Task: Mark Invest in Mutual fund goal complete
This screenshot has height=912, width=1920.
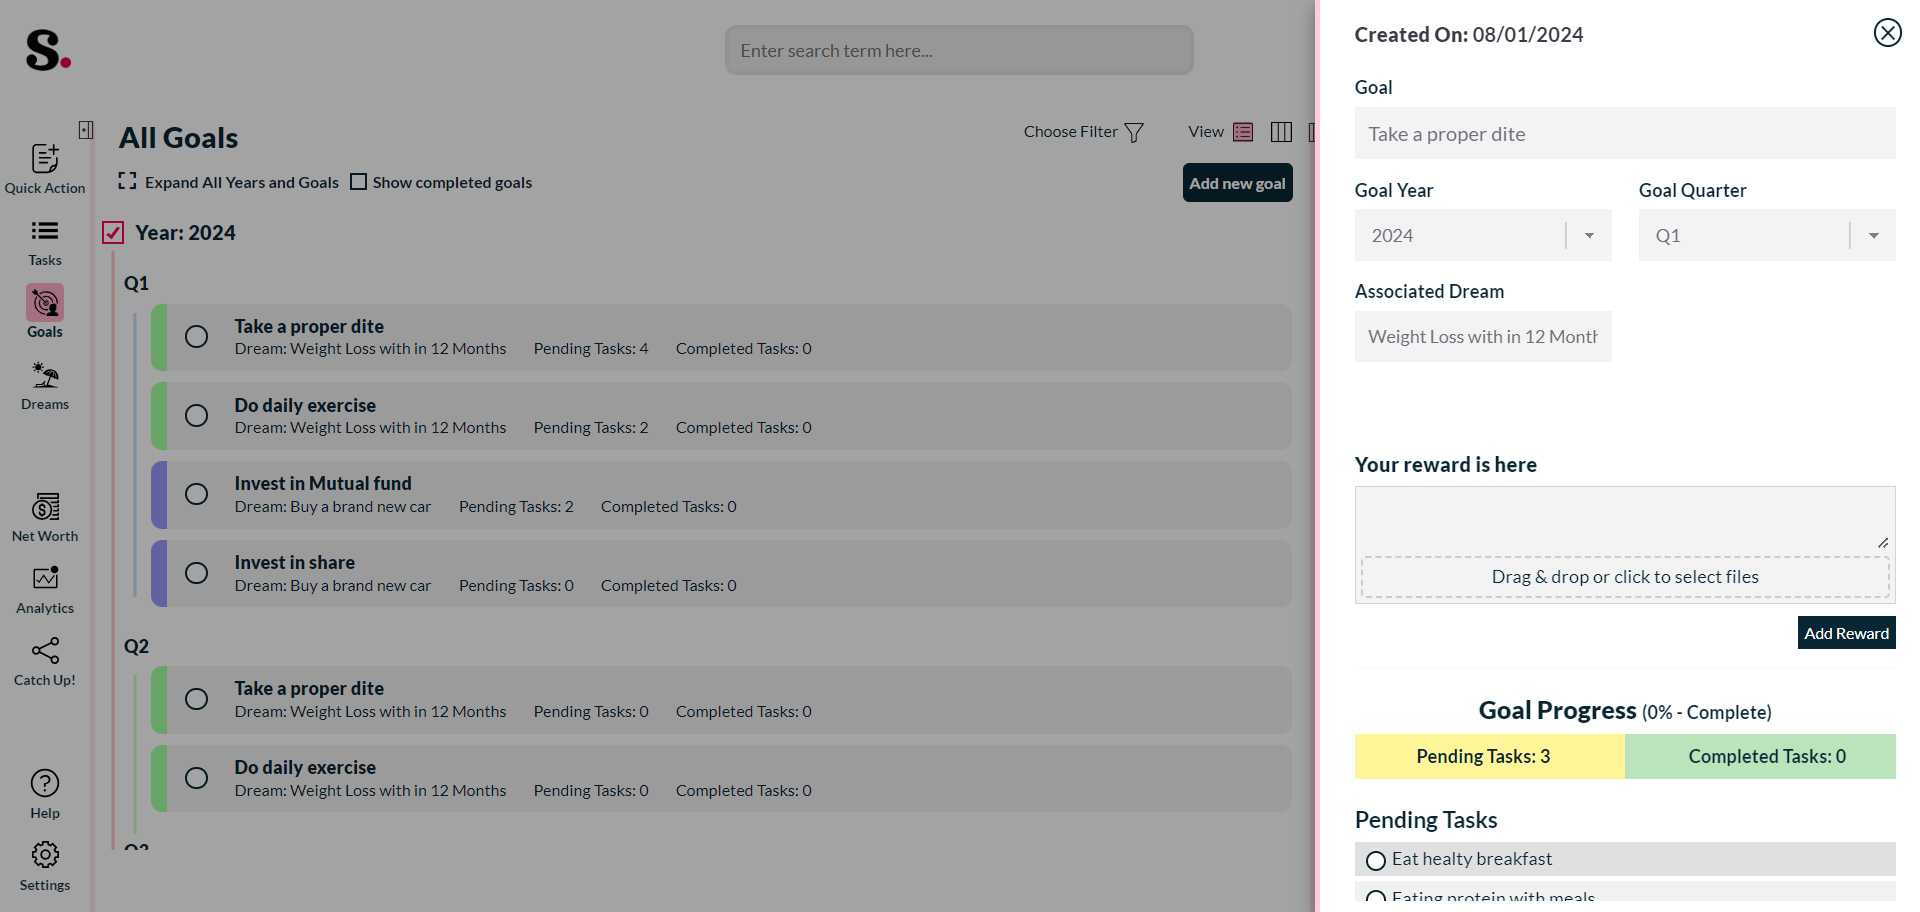Action: pos(197,494)
